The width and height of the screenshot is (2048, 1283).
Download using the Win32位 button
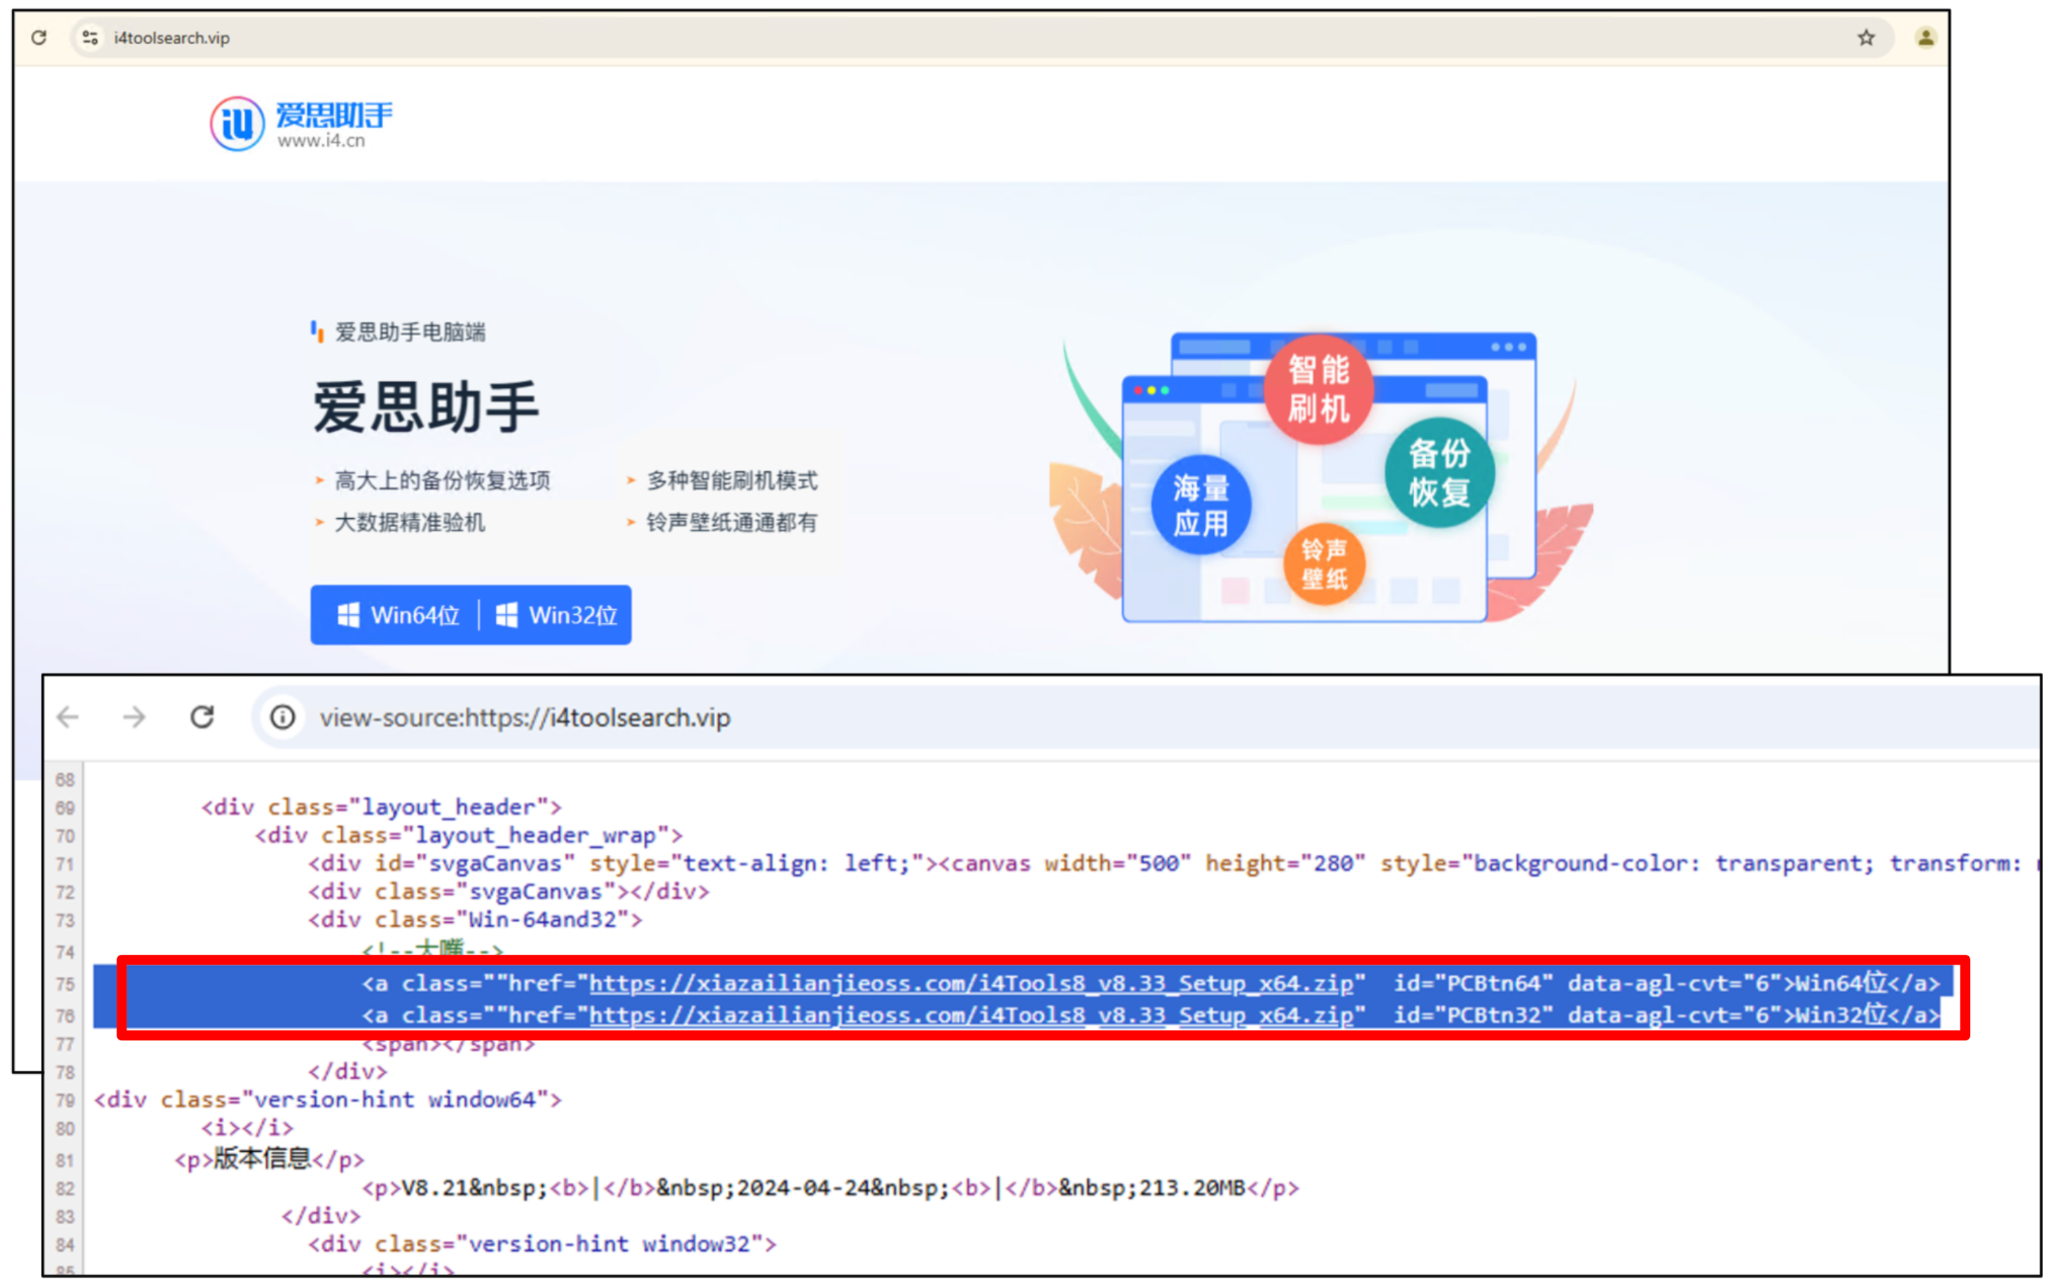(556, 615)
